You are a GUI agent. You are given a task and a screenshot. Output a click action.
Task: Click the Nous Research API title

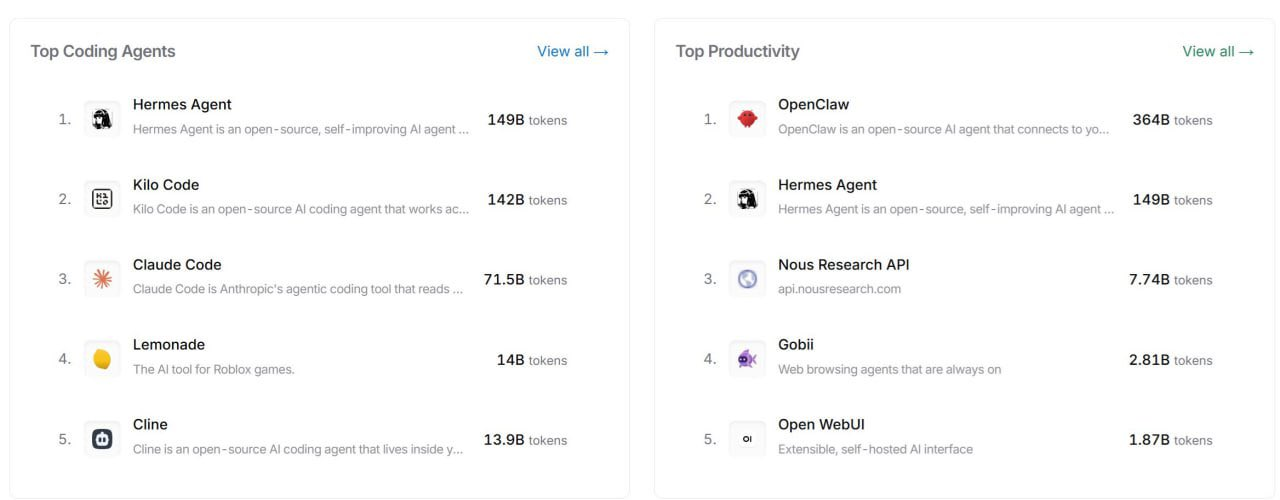pyautogui.click(x=843, y=265)
